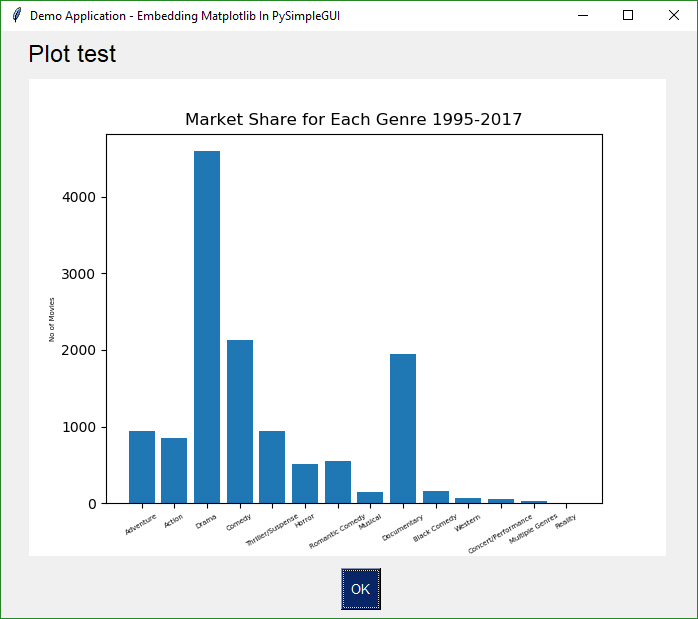Click the Adventure bar in chart
This screenshot has height=619, width=698.
(142, 467)
